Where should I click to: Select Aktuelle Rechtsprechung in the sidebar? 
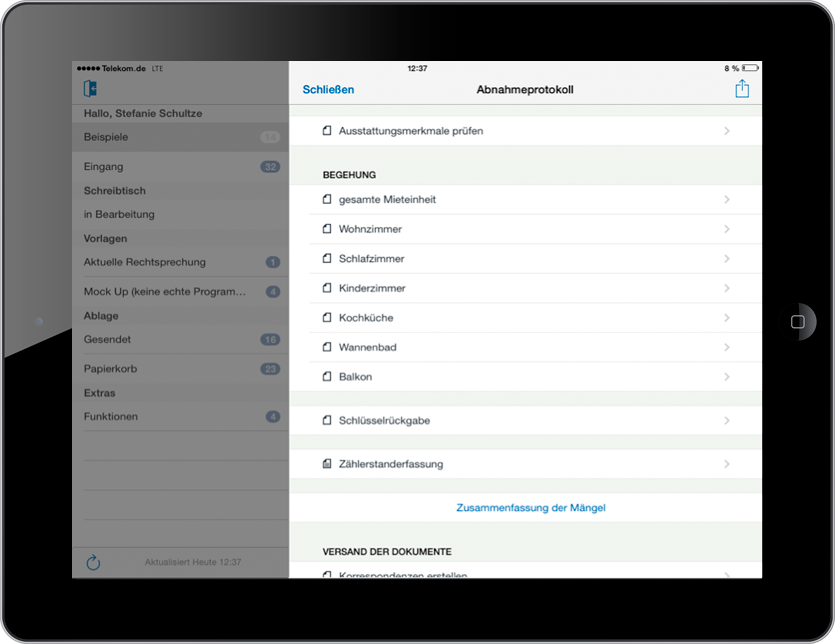tap(181, 262)
